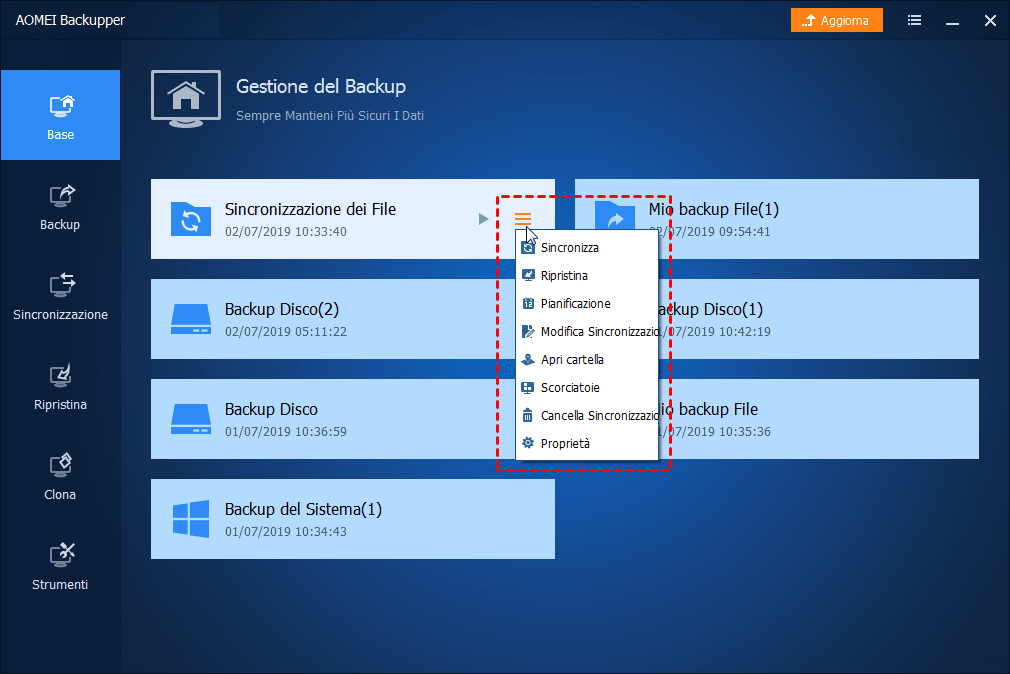Screen dimensions: 1010x674
Task: Close the AOMEI Backupper window
Action: [x=990, y=21]
